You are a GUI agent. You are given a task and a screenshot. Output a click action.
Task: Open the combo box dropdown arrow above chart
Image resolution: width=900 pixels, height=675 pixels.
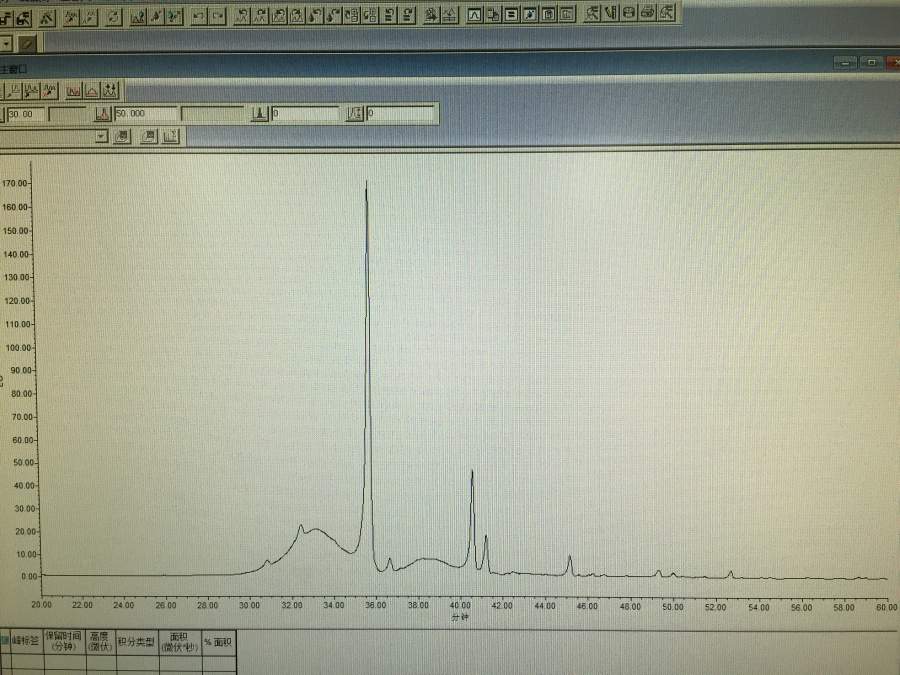pos(101,136)
